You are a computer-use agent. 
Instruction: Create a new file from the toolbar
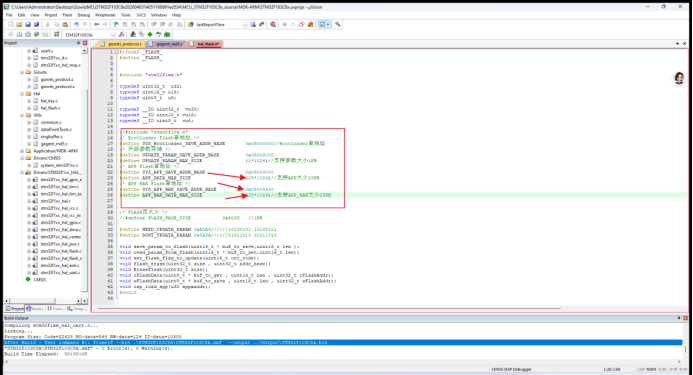(11, 24)
